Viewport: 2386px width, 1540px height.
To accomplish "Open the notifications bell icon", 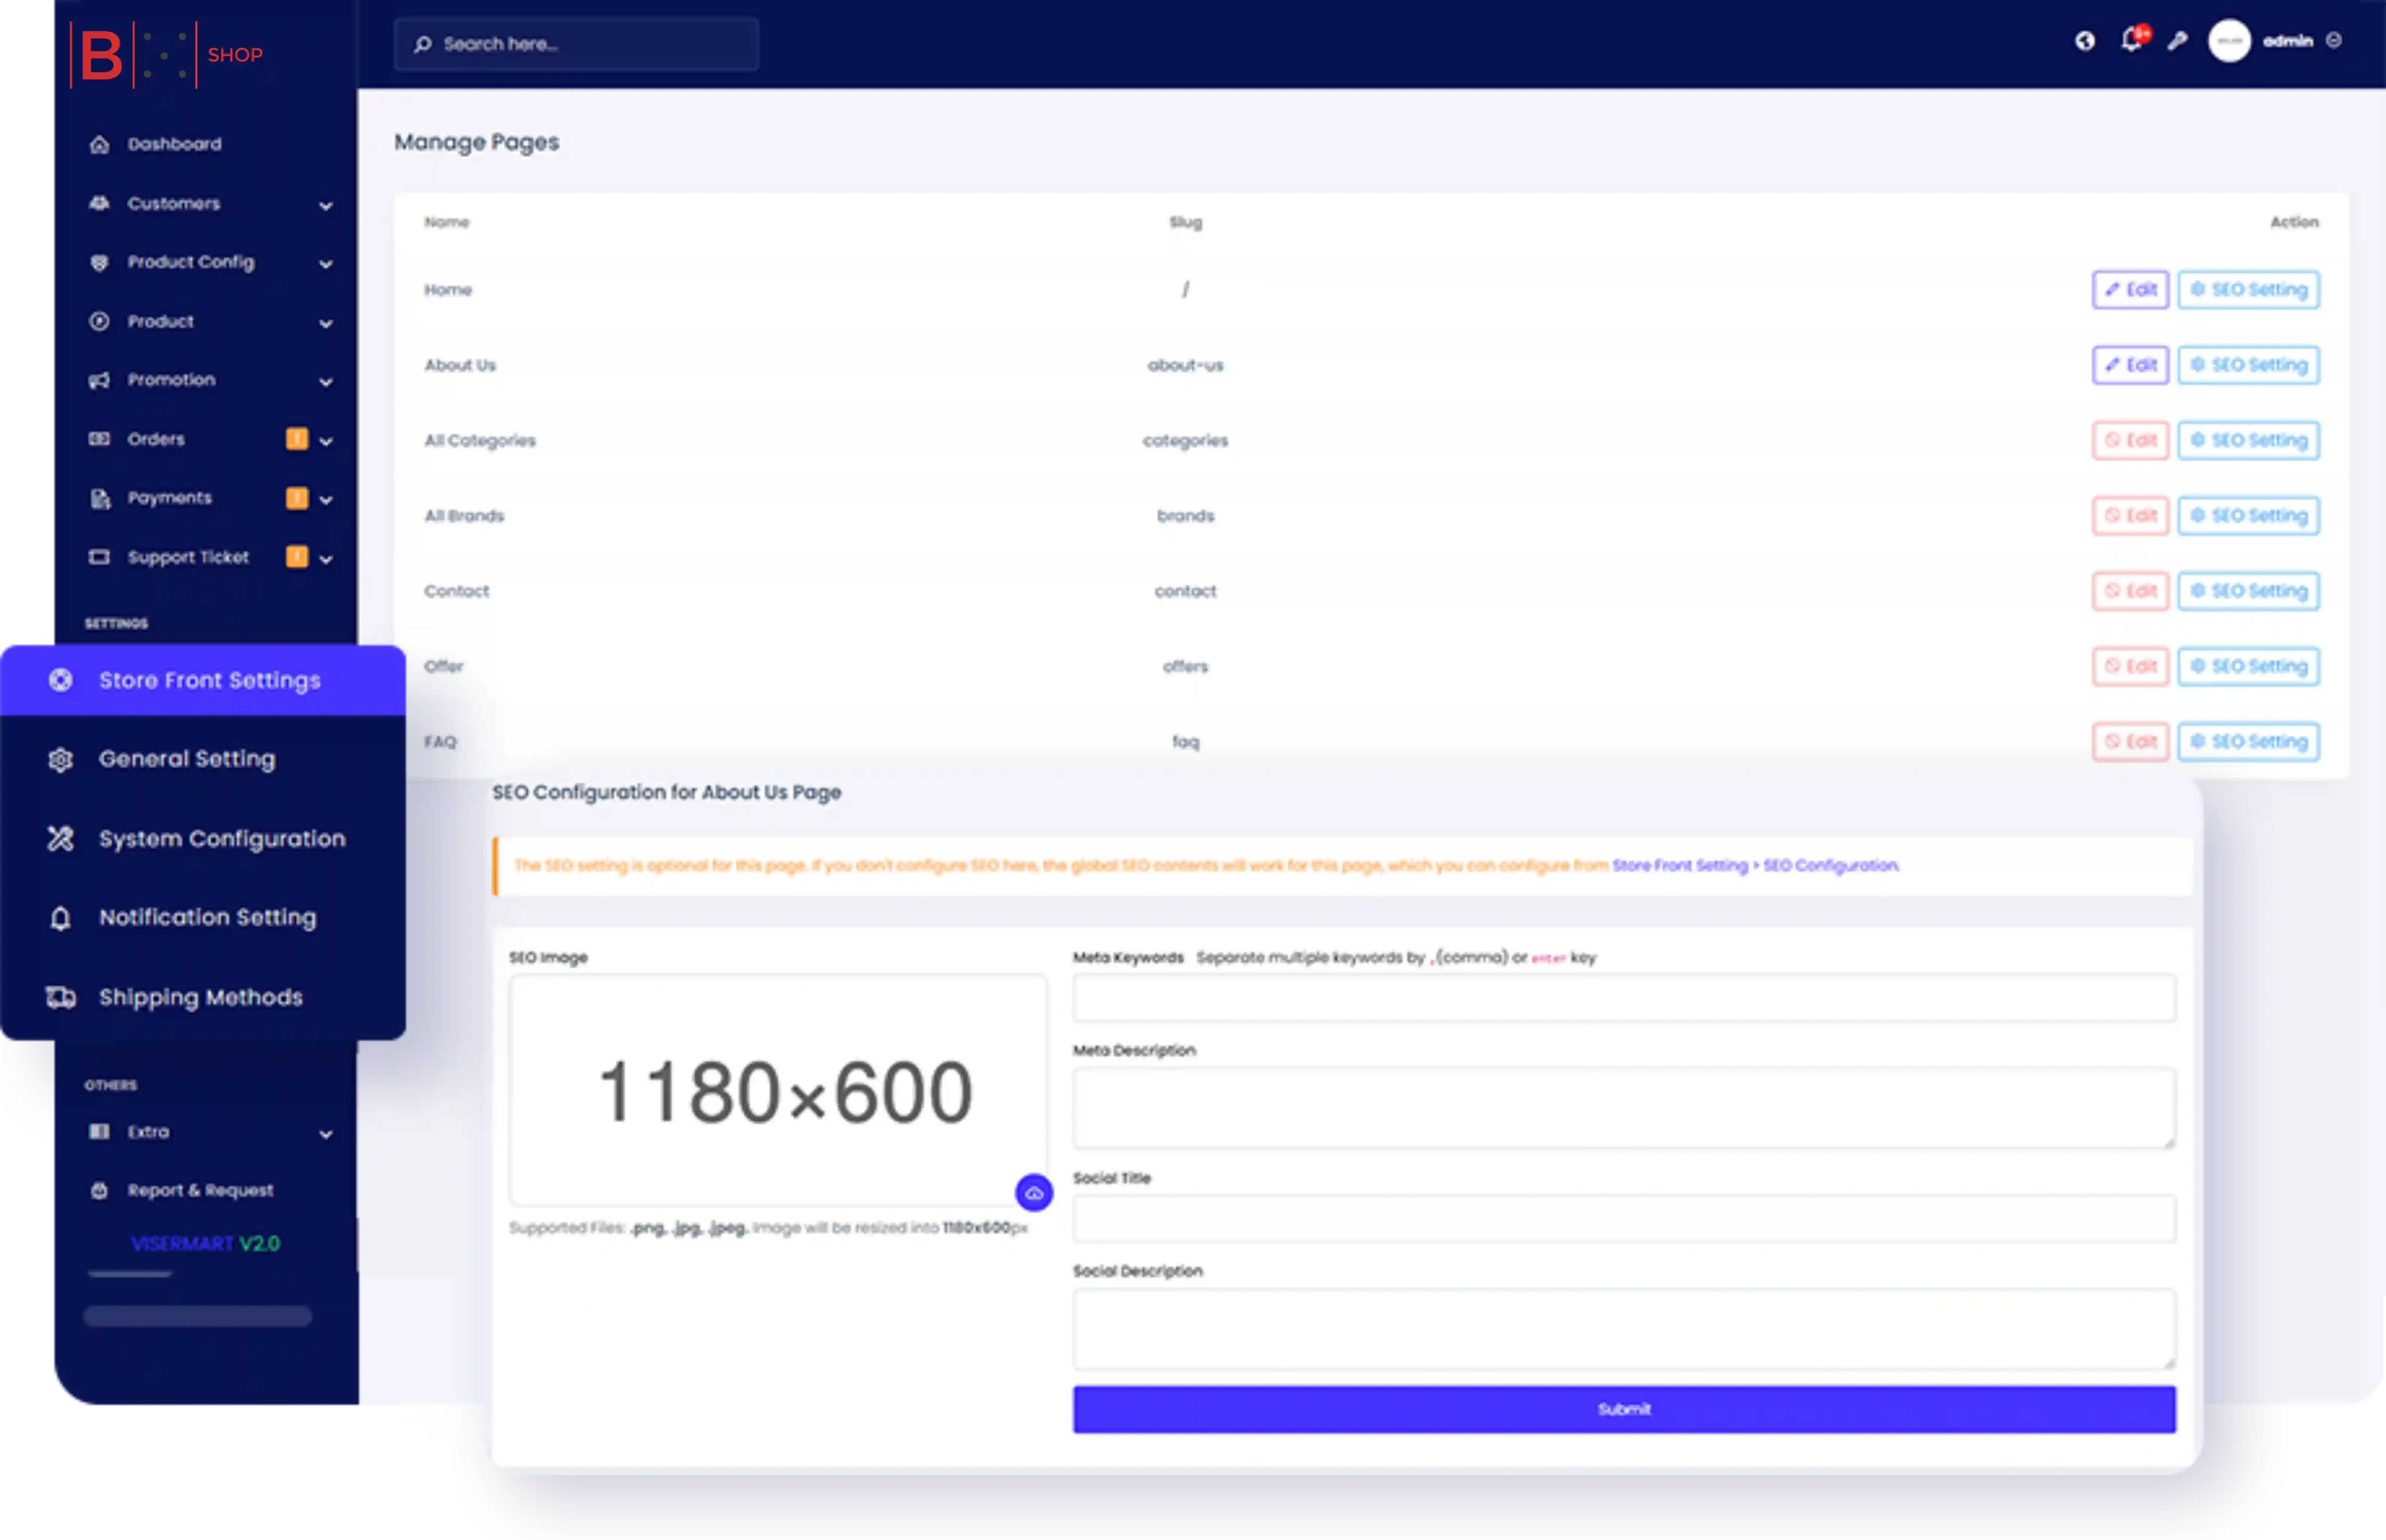I will pos(2131,41).
